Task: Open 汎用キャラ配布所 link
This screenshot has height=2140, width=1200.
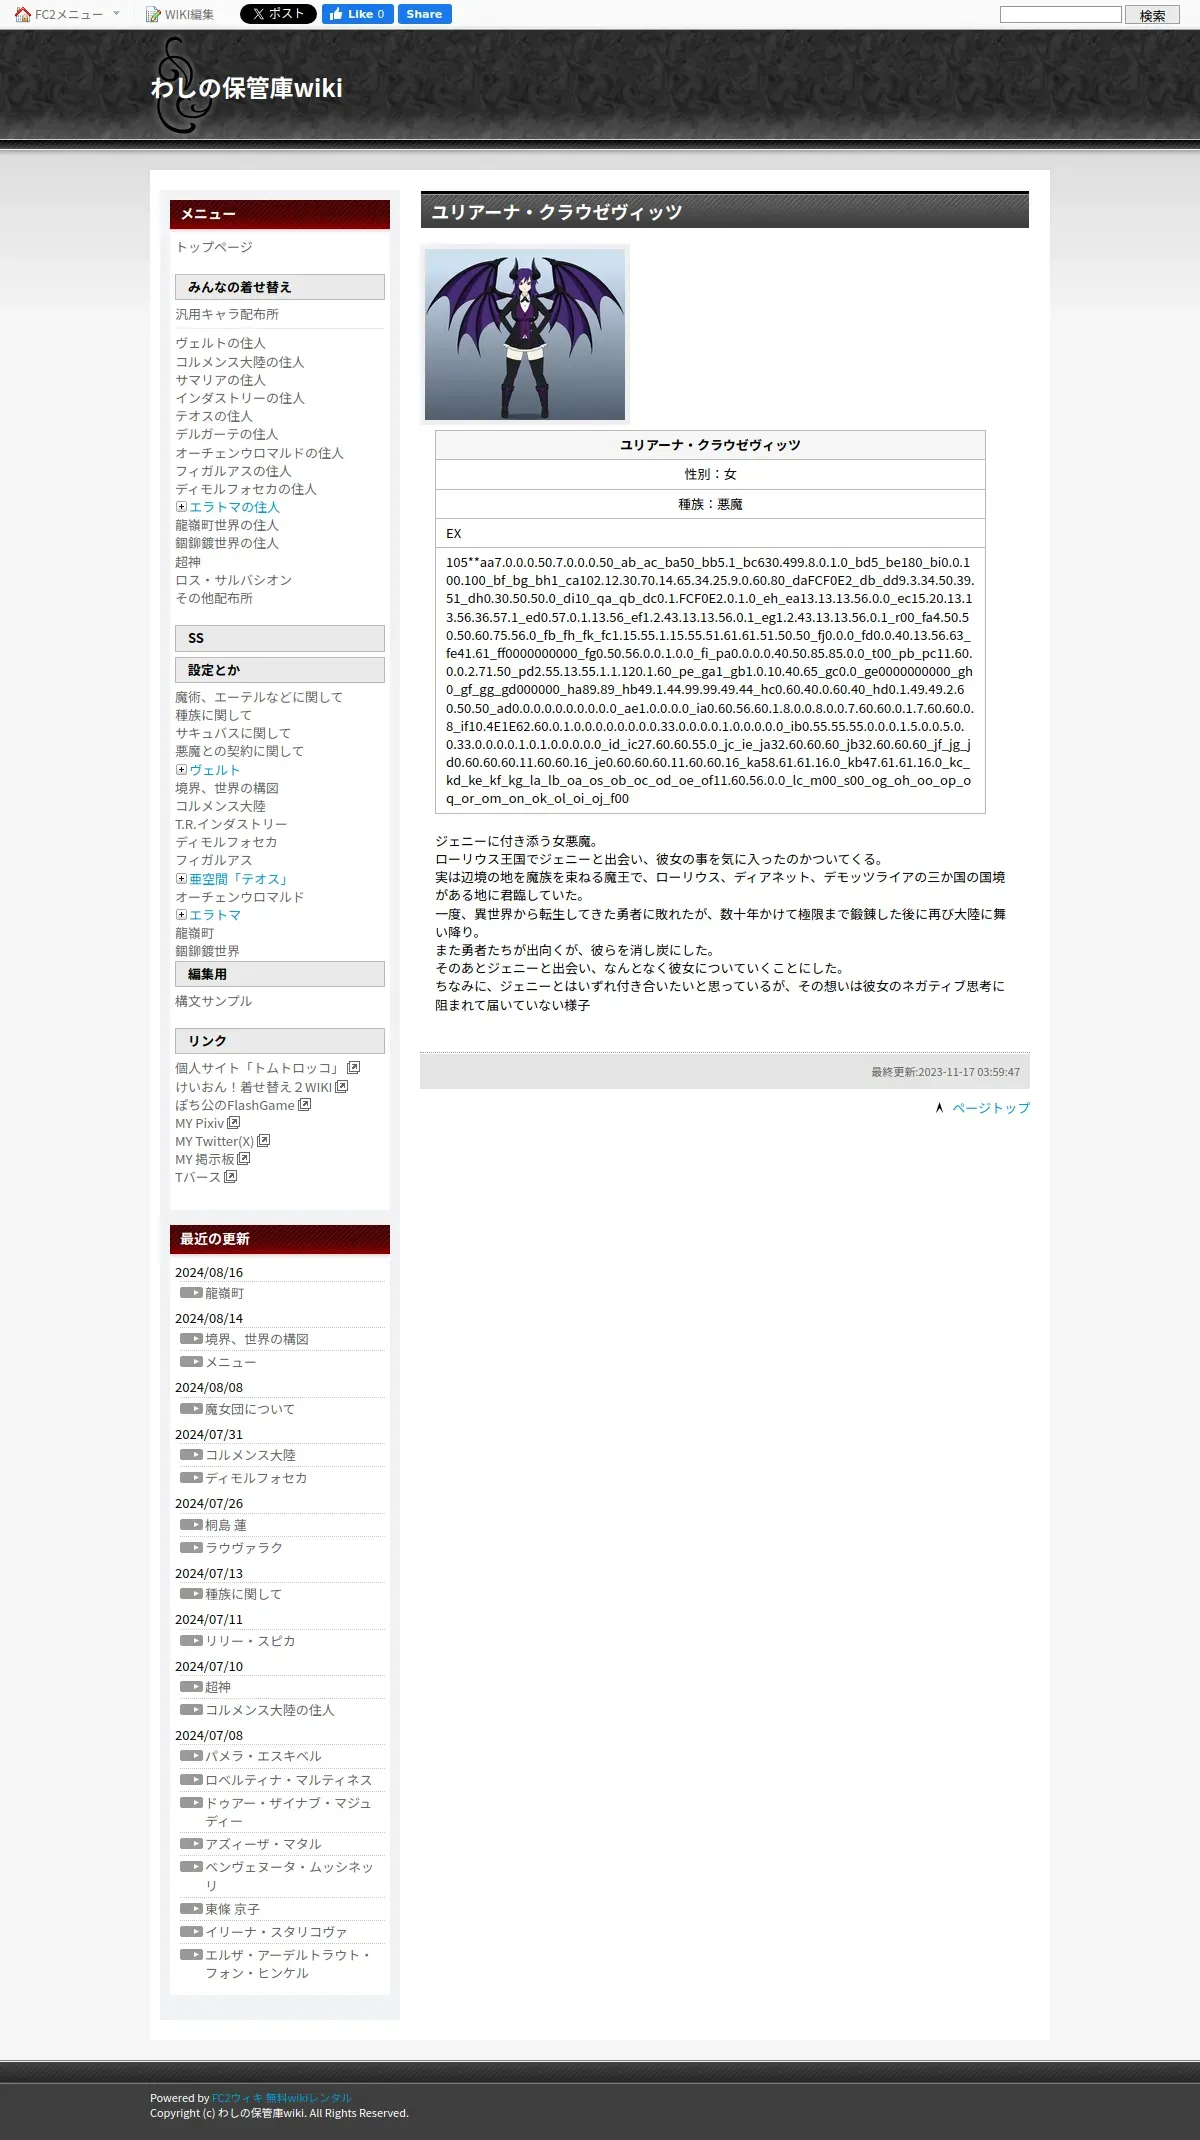Action: [227, 314]
